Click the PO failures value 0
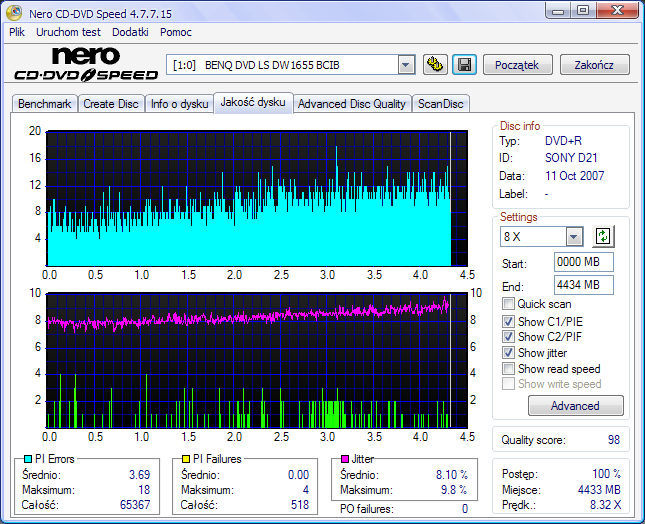This screenshot has height=524, width=645. 465,509
